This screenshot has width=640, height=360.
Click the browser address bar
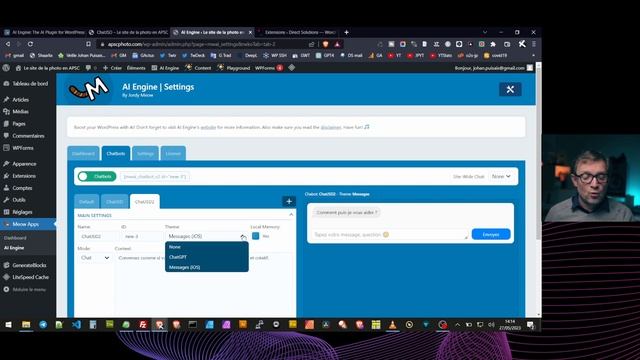(208, 44)
